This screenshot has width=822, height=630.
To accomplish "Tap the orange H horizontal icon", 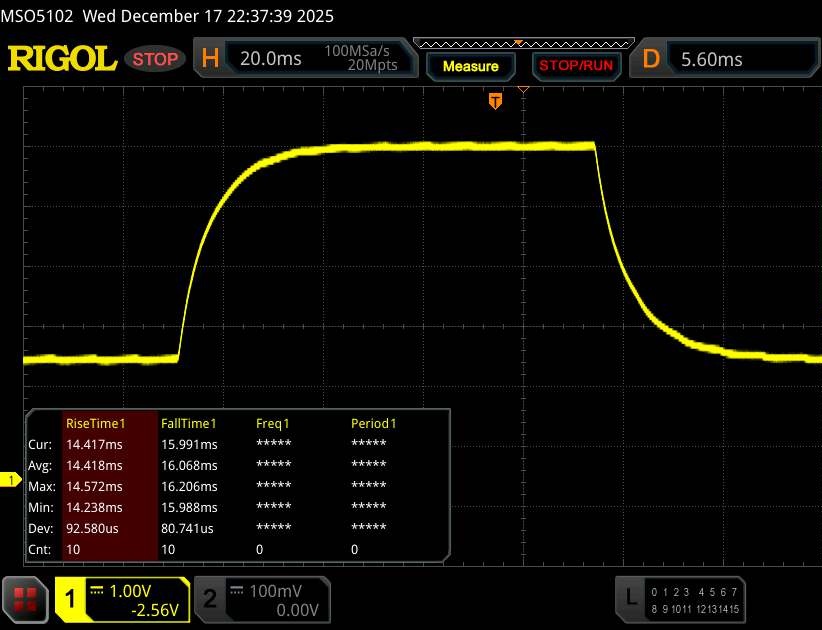I will tap(210, 59).
